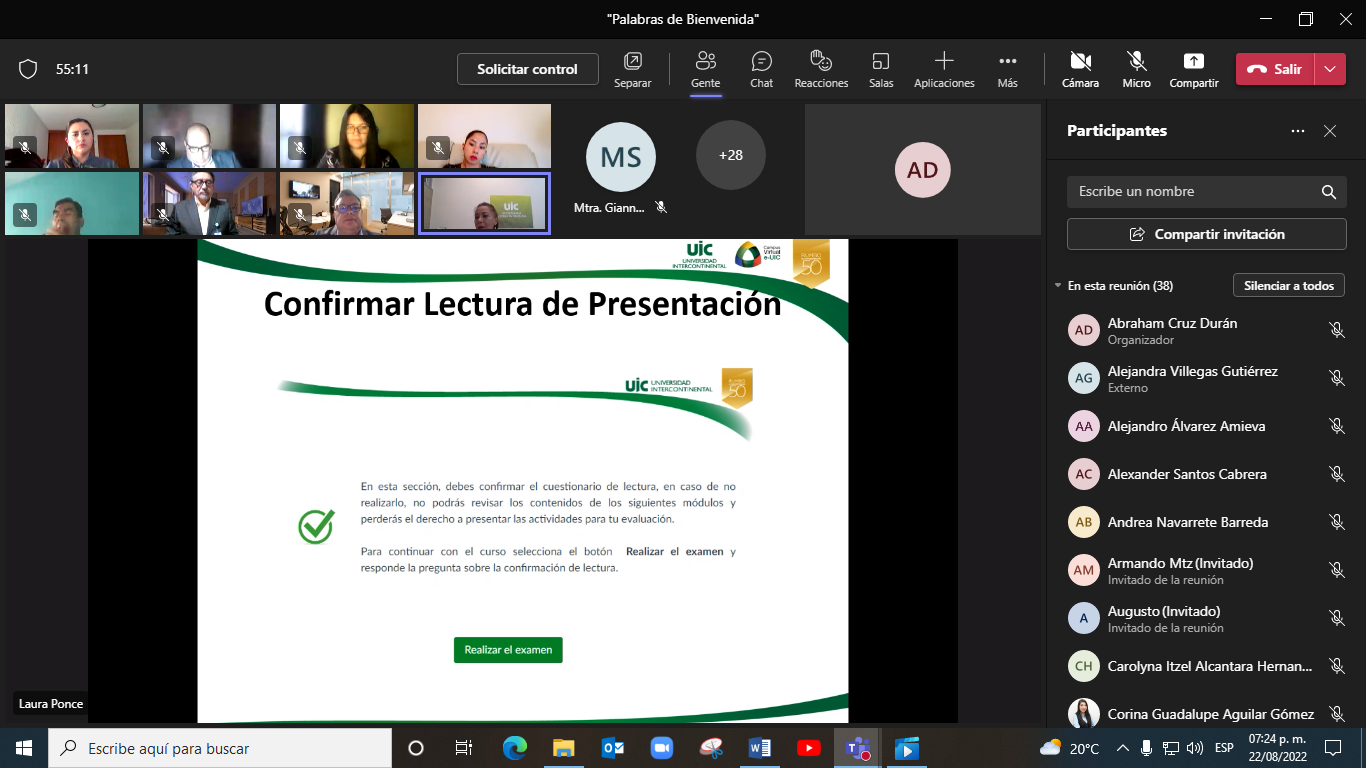Open Task View on the taskbar
Image resolution: width=1366 pixels, height=768 pixels.
point(464,748)
